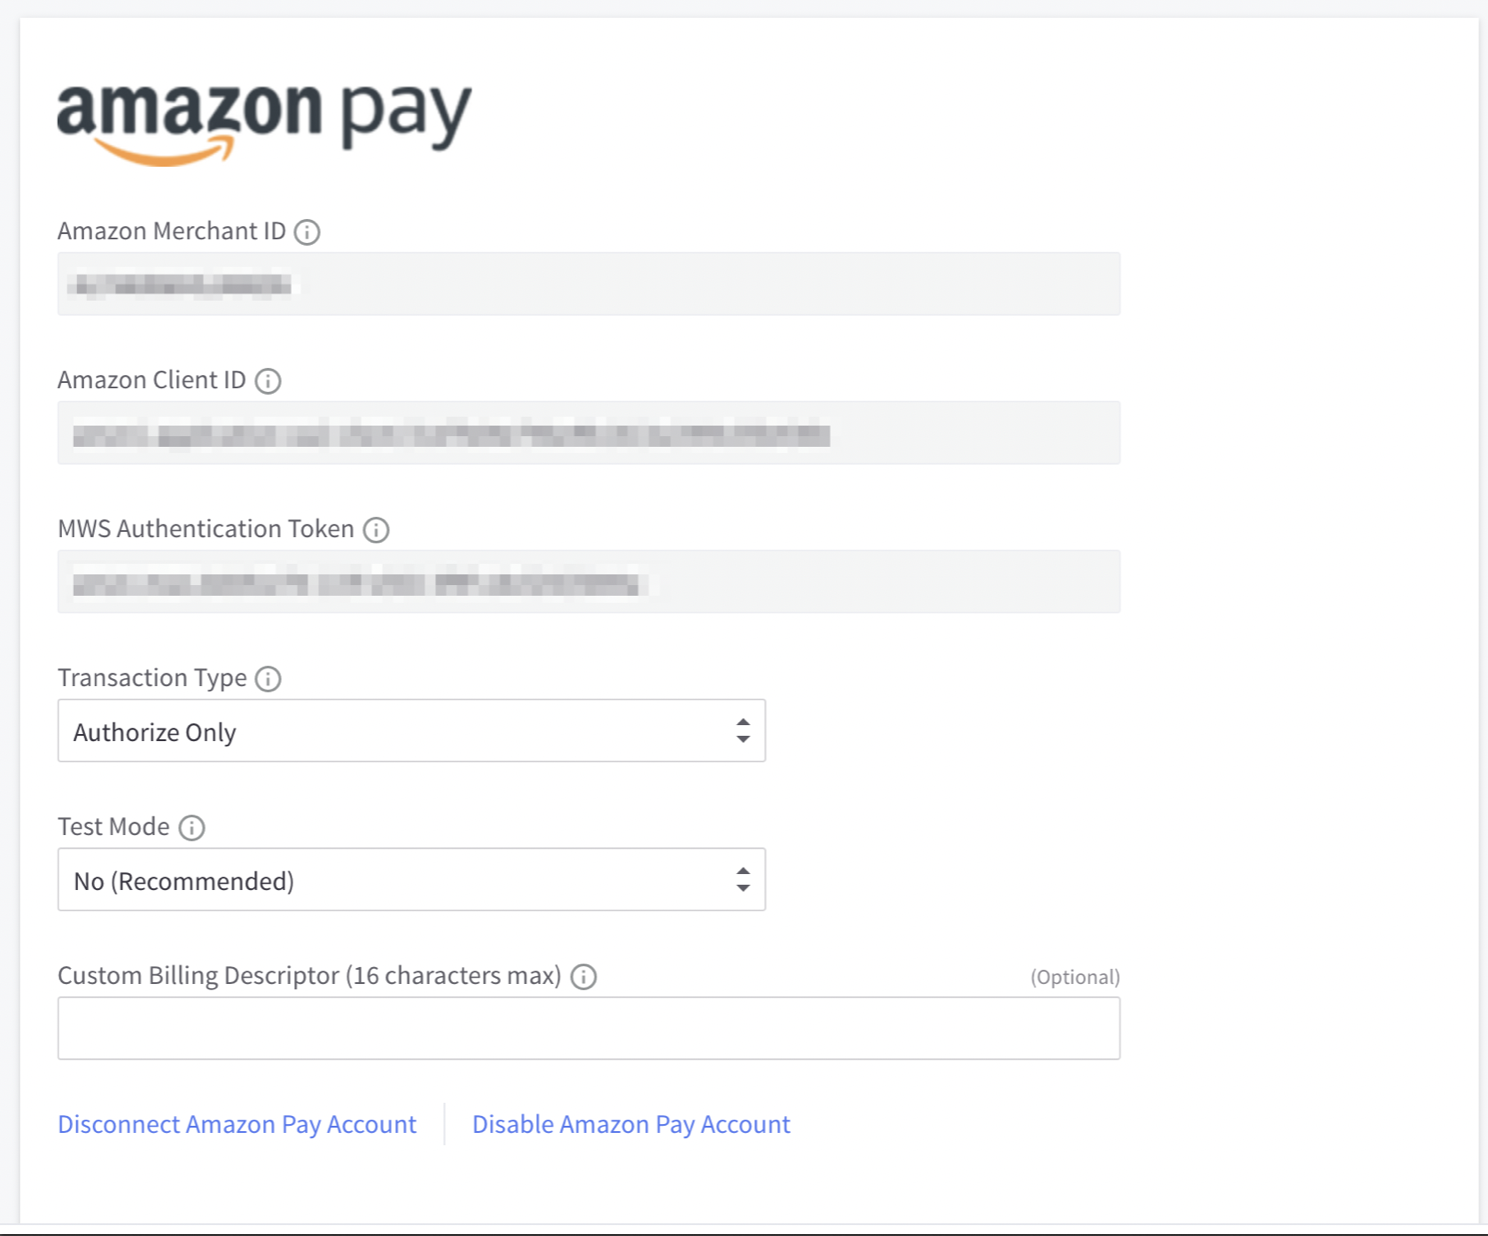The width and height of the screenshot is (1488, 1236).
Task: Open the Test Mode dropdown
Action: click(x=411, y=880)
